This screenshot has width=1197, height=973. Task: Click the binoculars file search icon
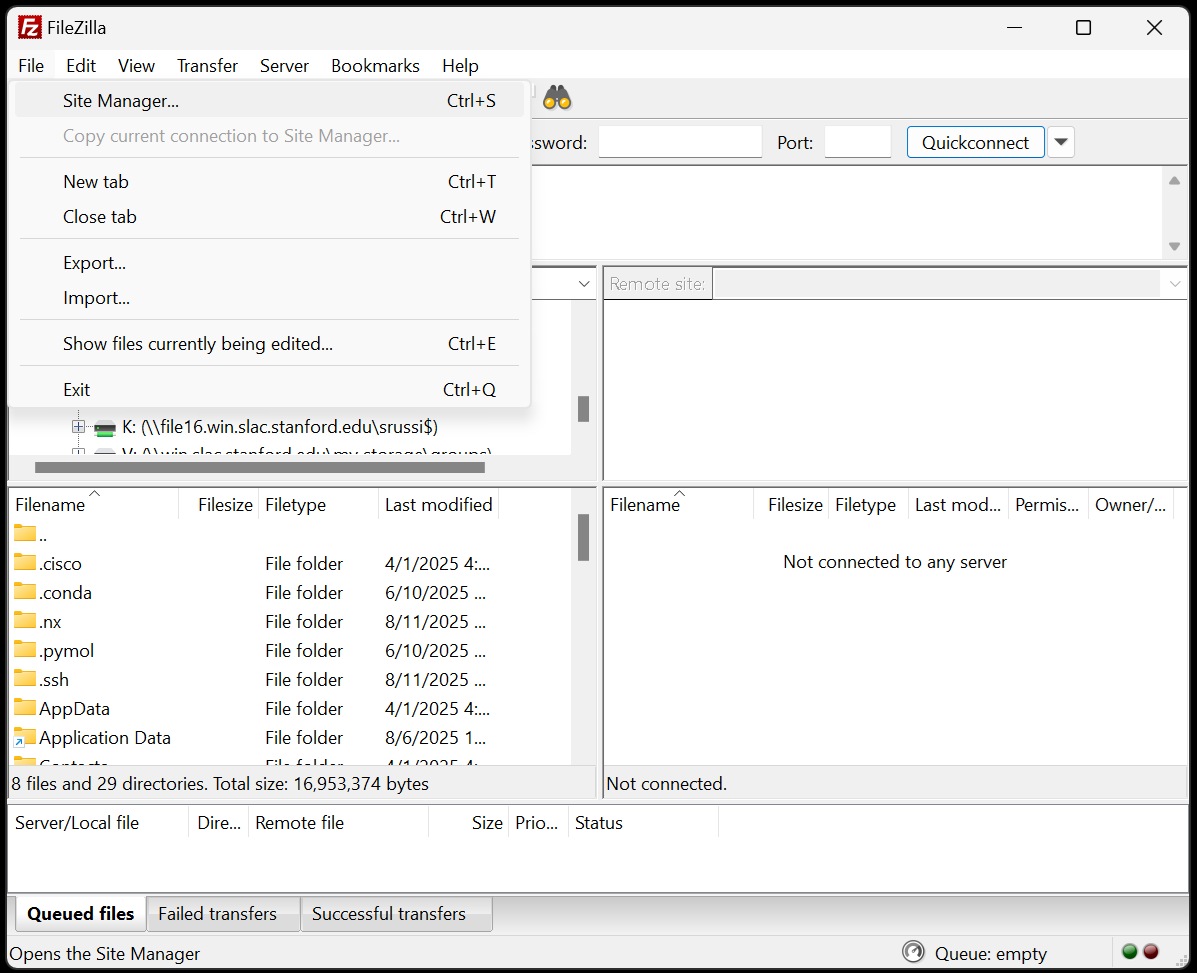point(557,98)
